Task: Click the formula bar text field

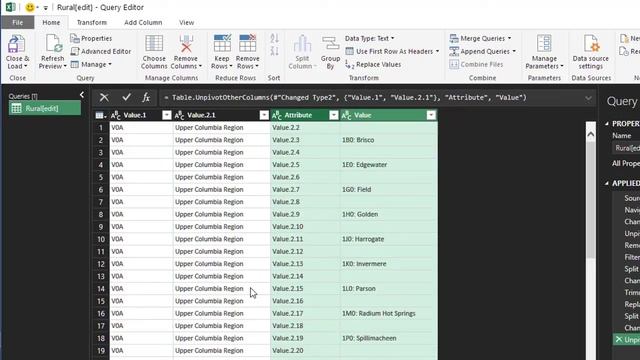Action: 371,98
